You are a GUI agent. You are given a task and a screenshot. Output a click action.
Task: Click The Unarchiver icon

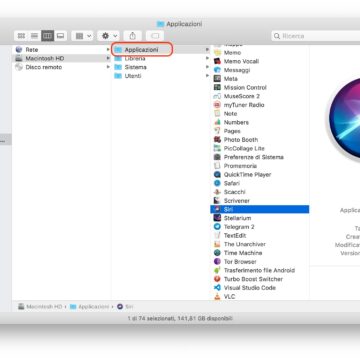click(x=217, y=244)
